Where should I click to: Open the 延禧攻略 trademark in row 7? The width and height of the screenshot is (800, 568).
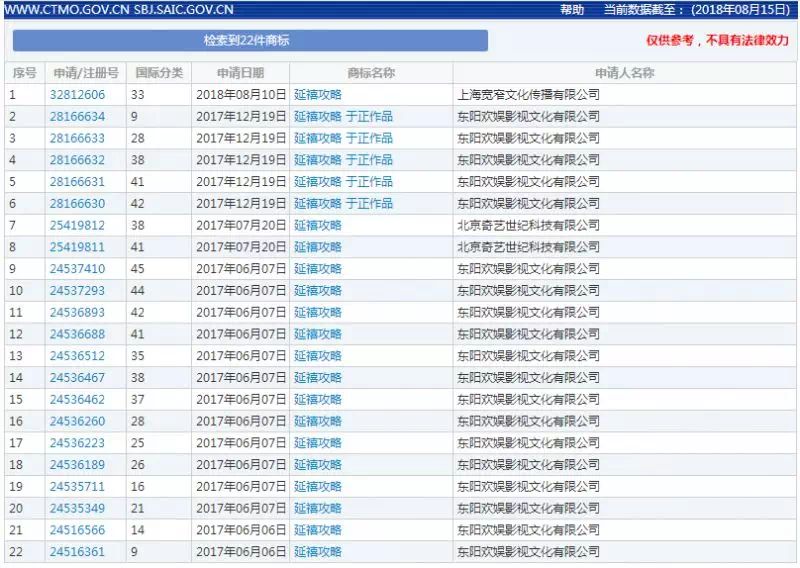(317, 225)
